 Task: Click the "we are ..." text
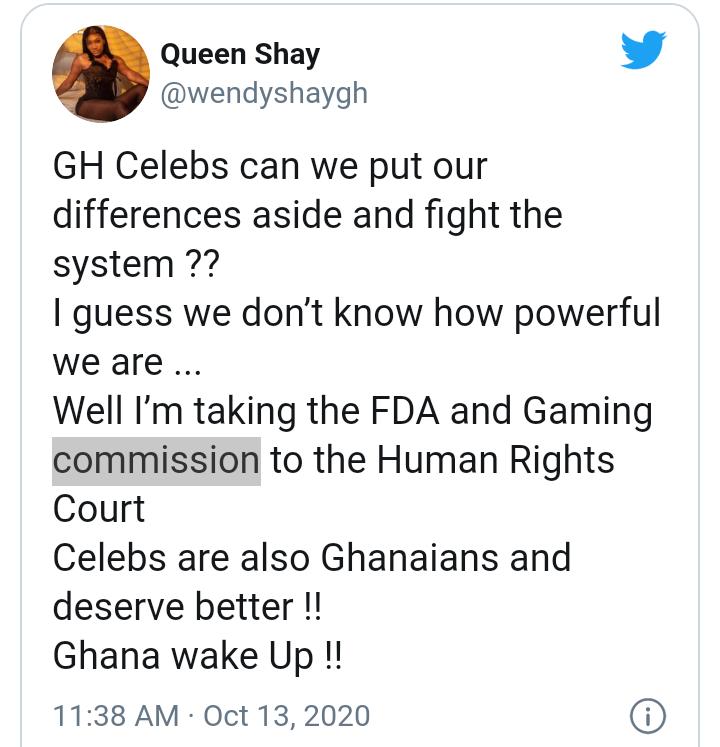tap(126, 362)
